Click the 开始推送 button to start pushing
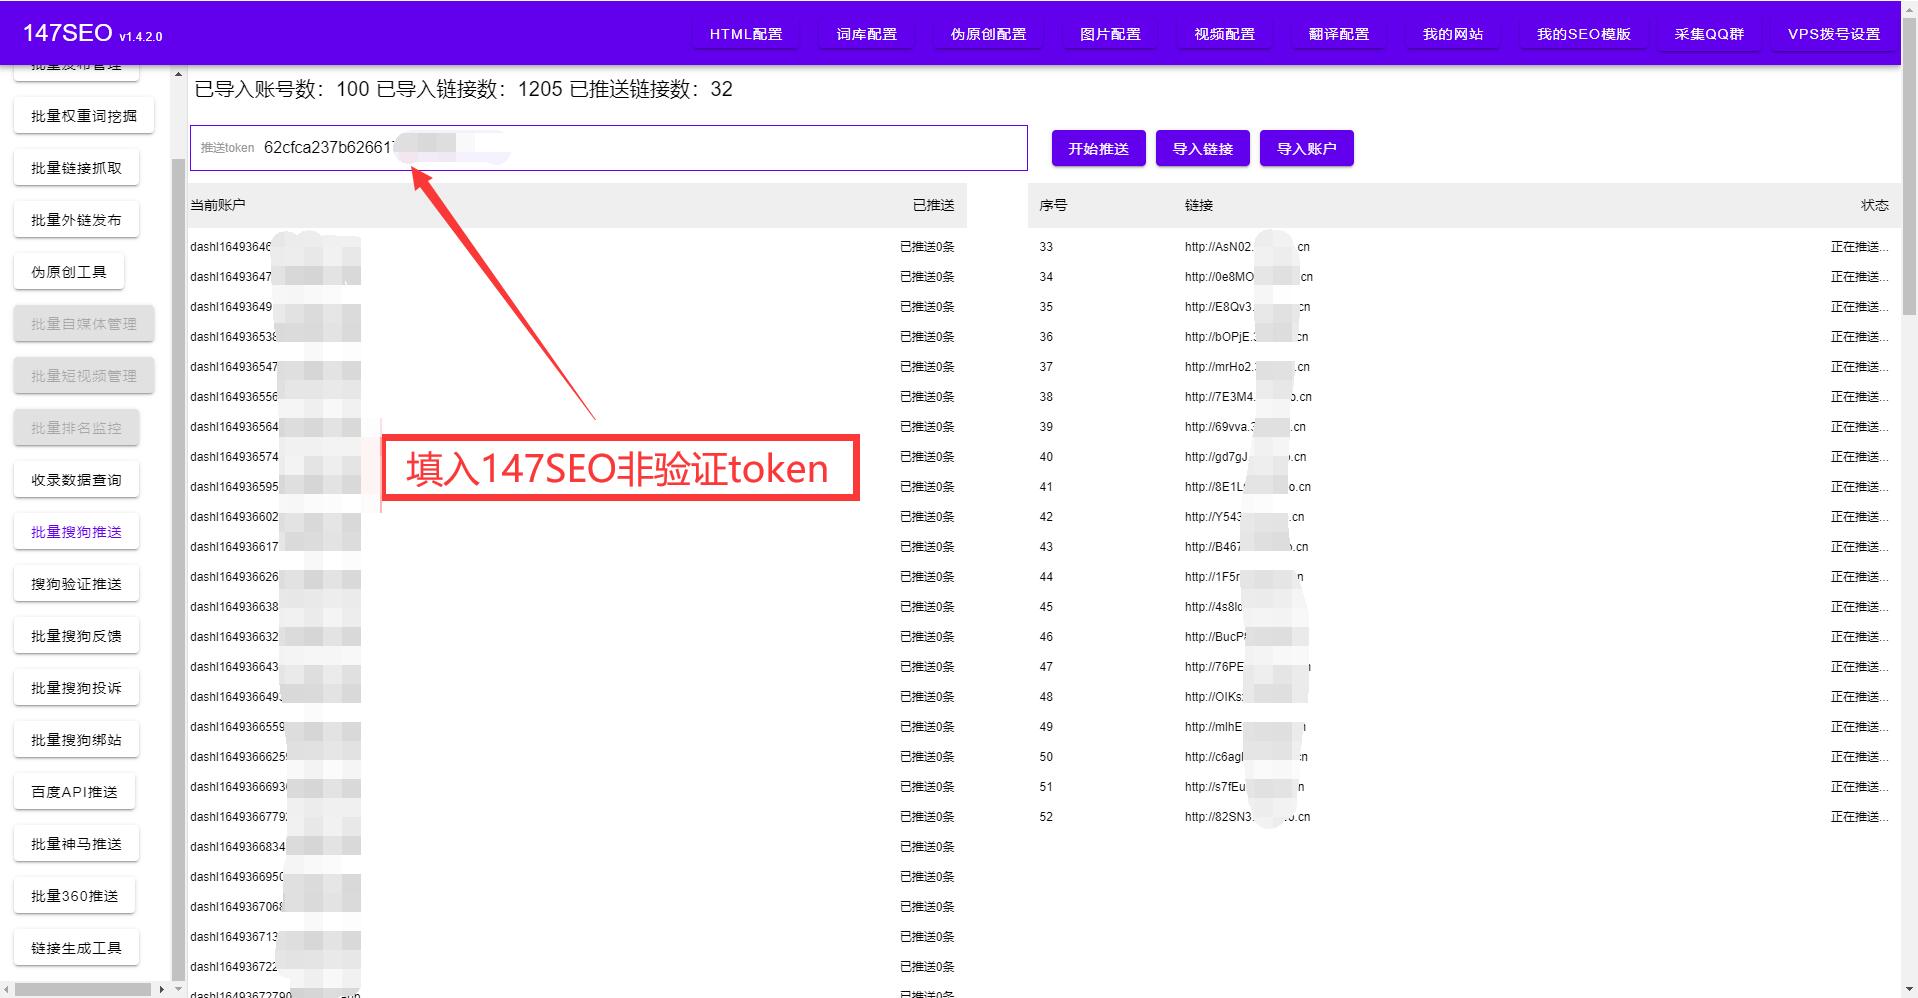Viewport: 1918px width, 998px height. [x=1097, y=148]
